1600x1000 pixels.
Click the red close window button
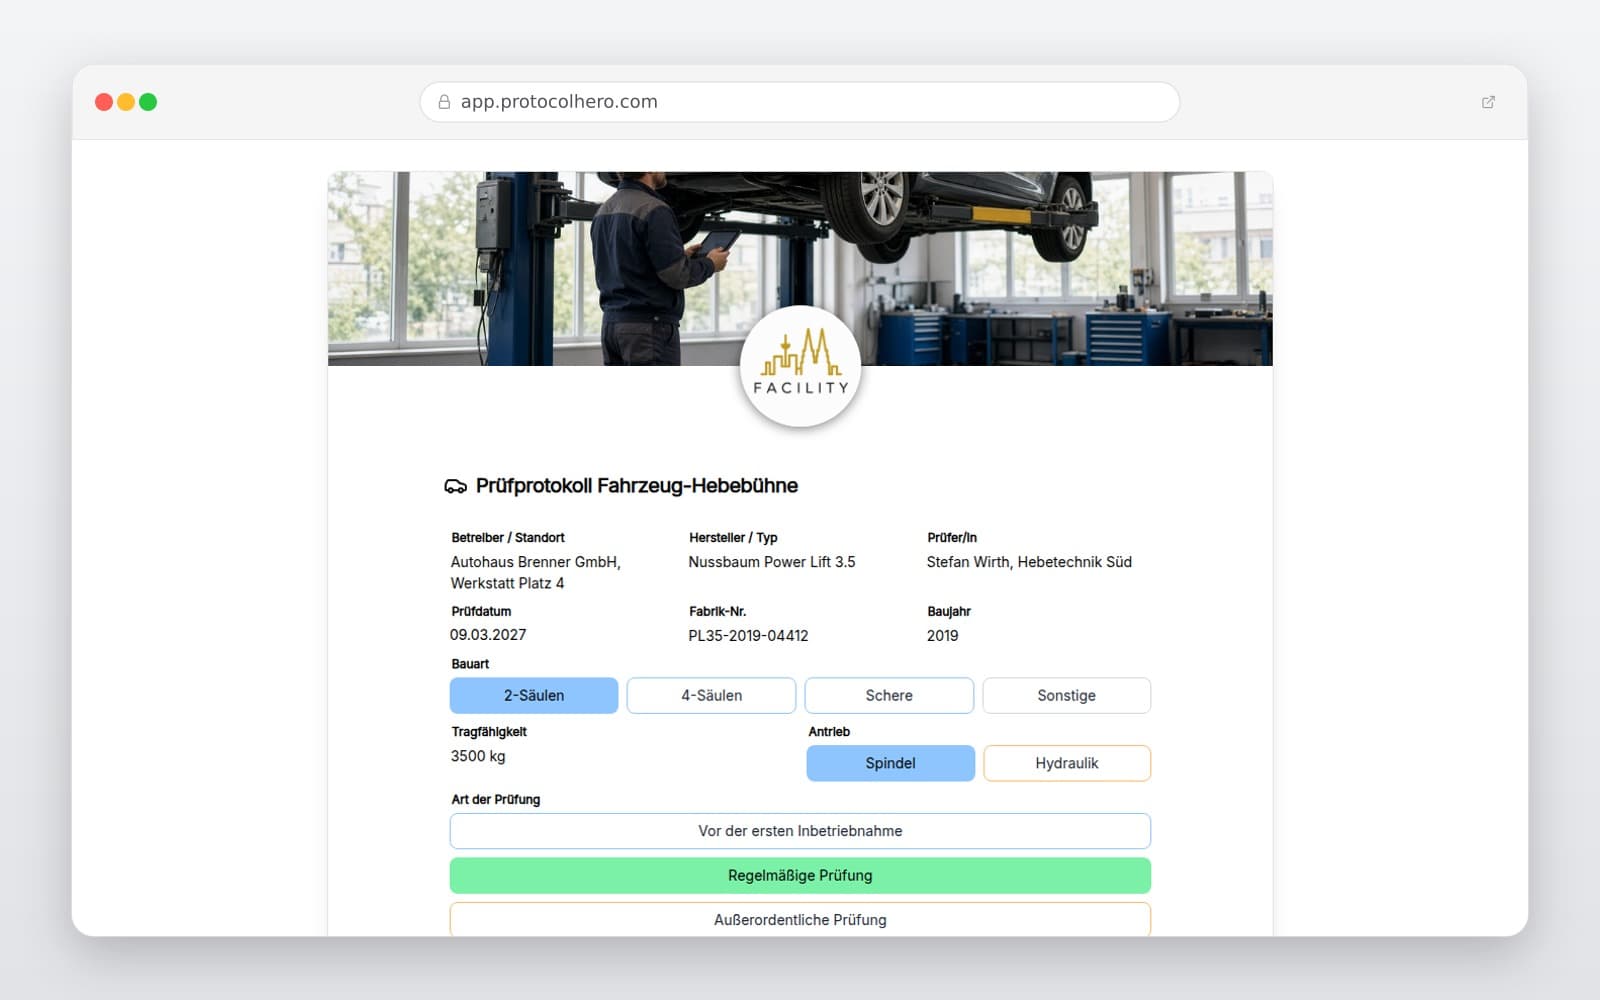(104, 102)
